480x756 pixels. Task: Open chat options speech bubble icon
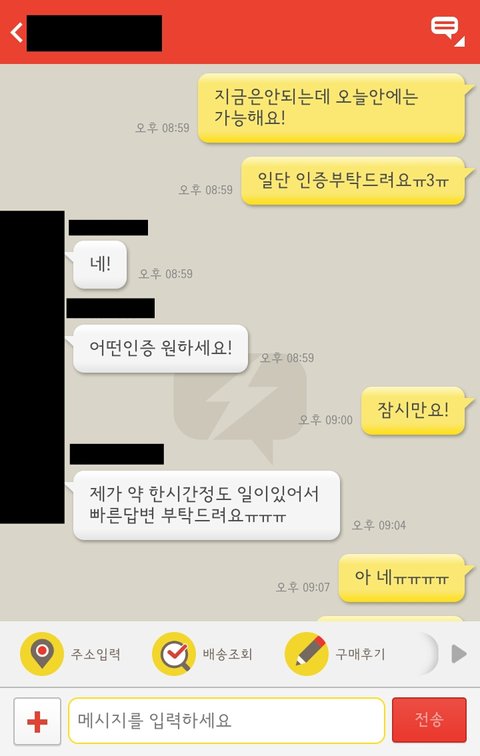(x=448, y=31)
